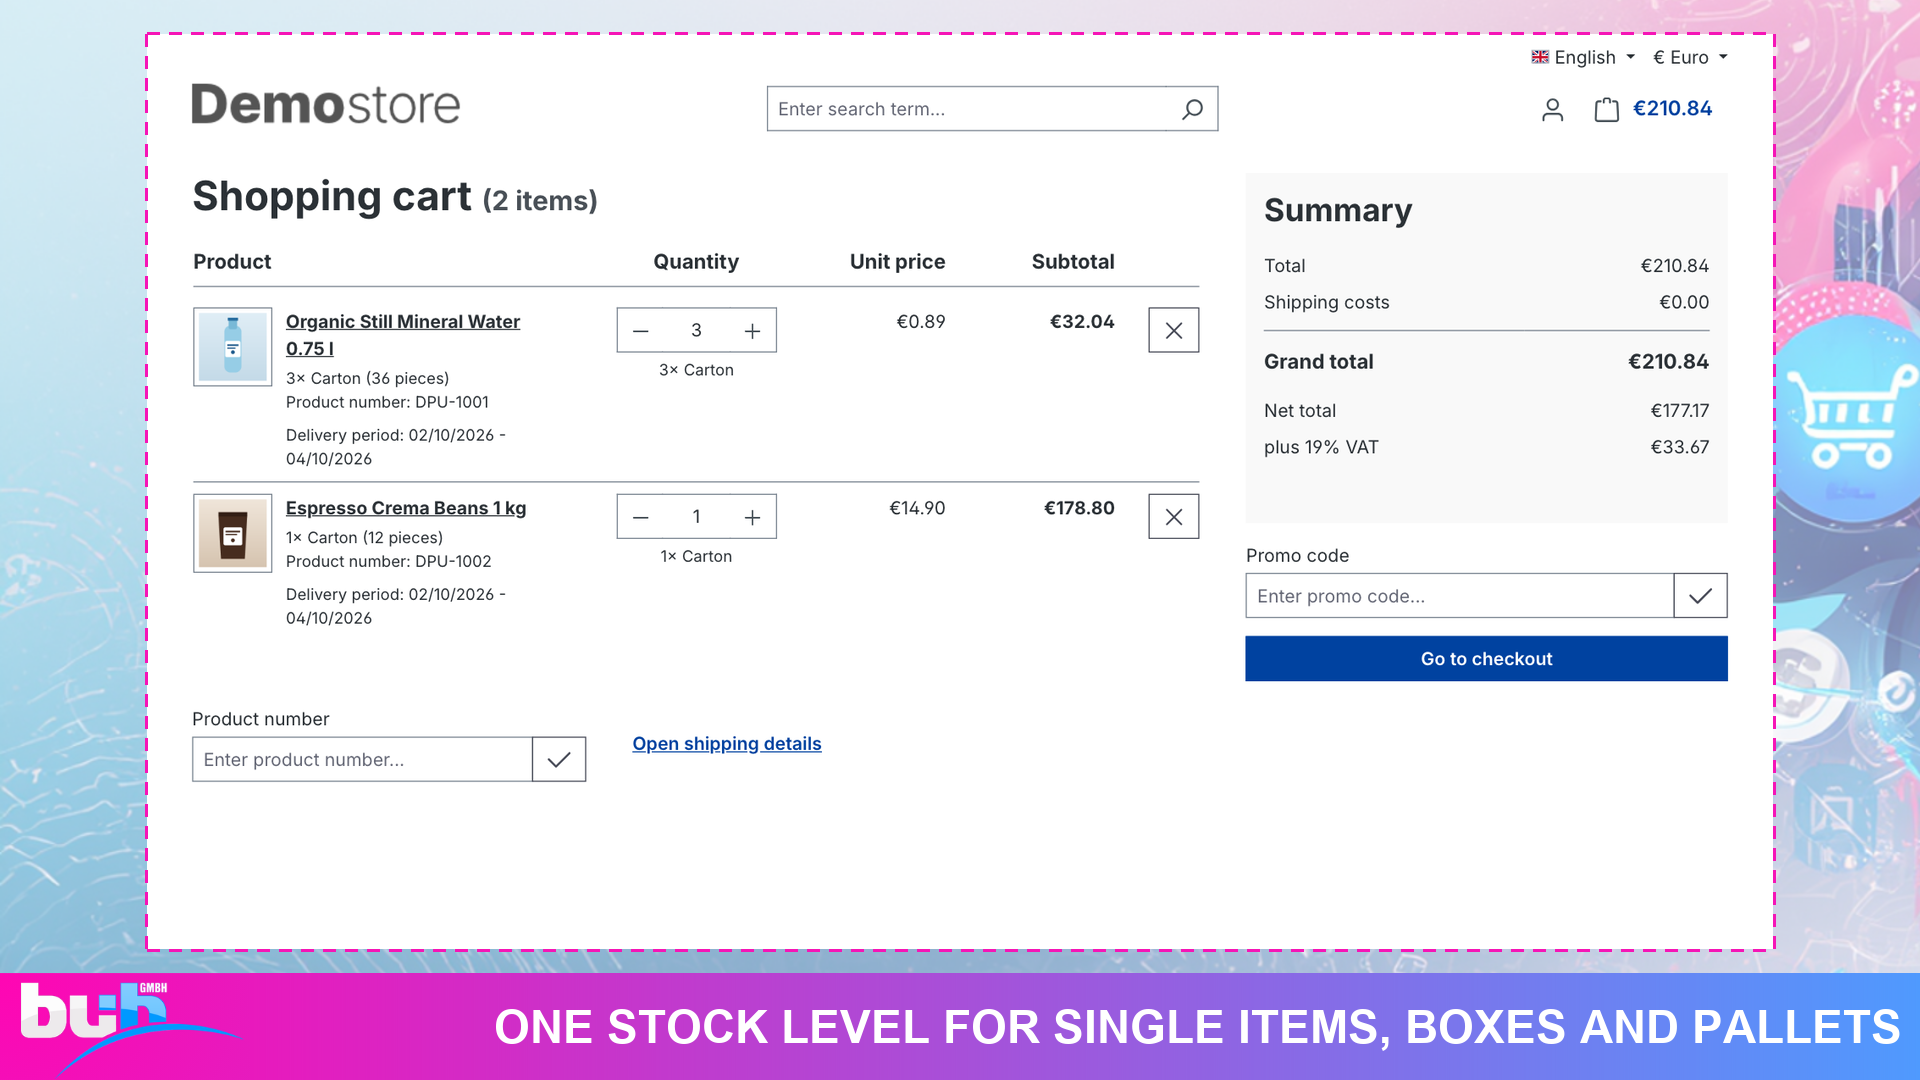Click quantity value 1 for espresso beans

pyautogui.click(x=696, y=517)
